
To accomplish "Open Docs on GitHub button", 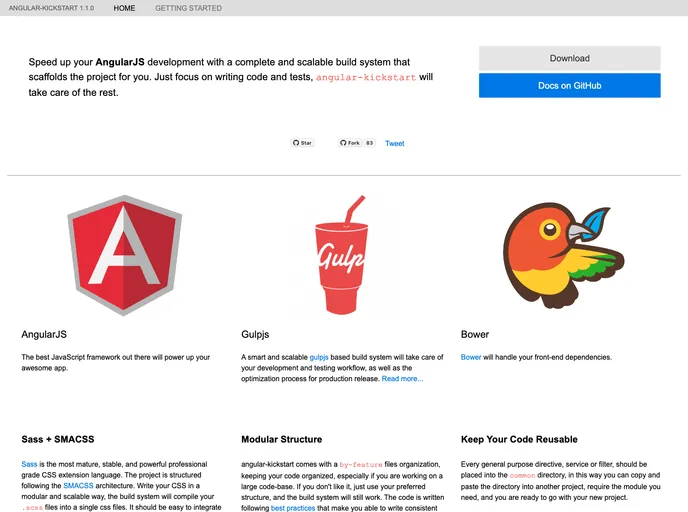I will [x=570, y=86].
